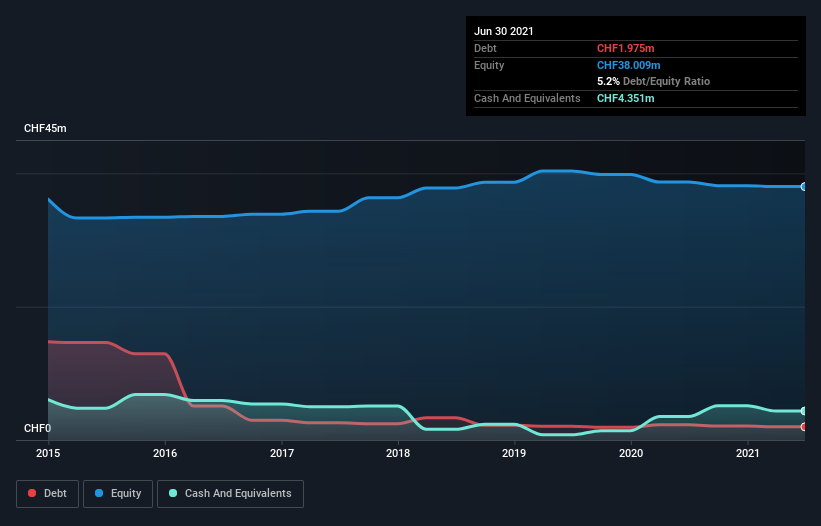Click the Cash And Equivalents tooltip label
821x526 pixels.
[527, 98]
